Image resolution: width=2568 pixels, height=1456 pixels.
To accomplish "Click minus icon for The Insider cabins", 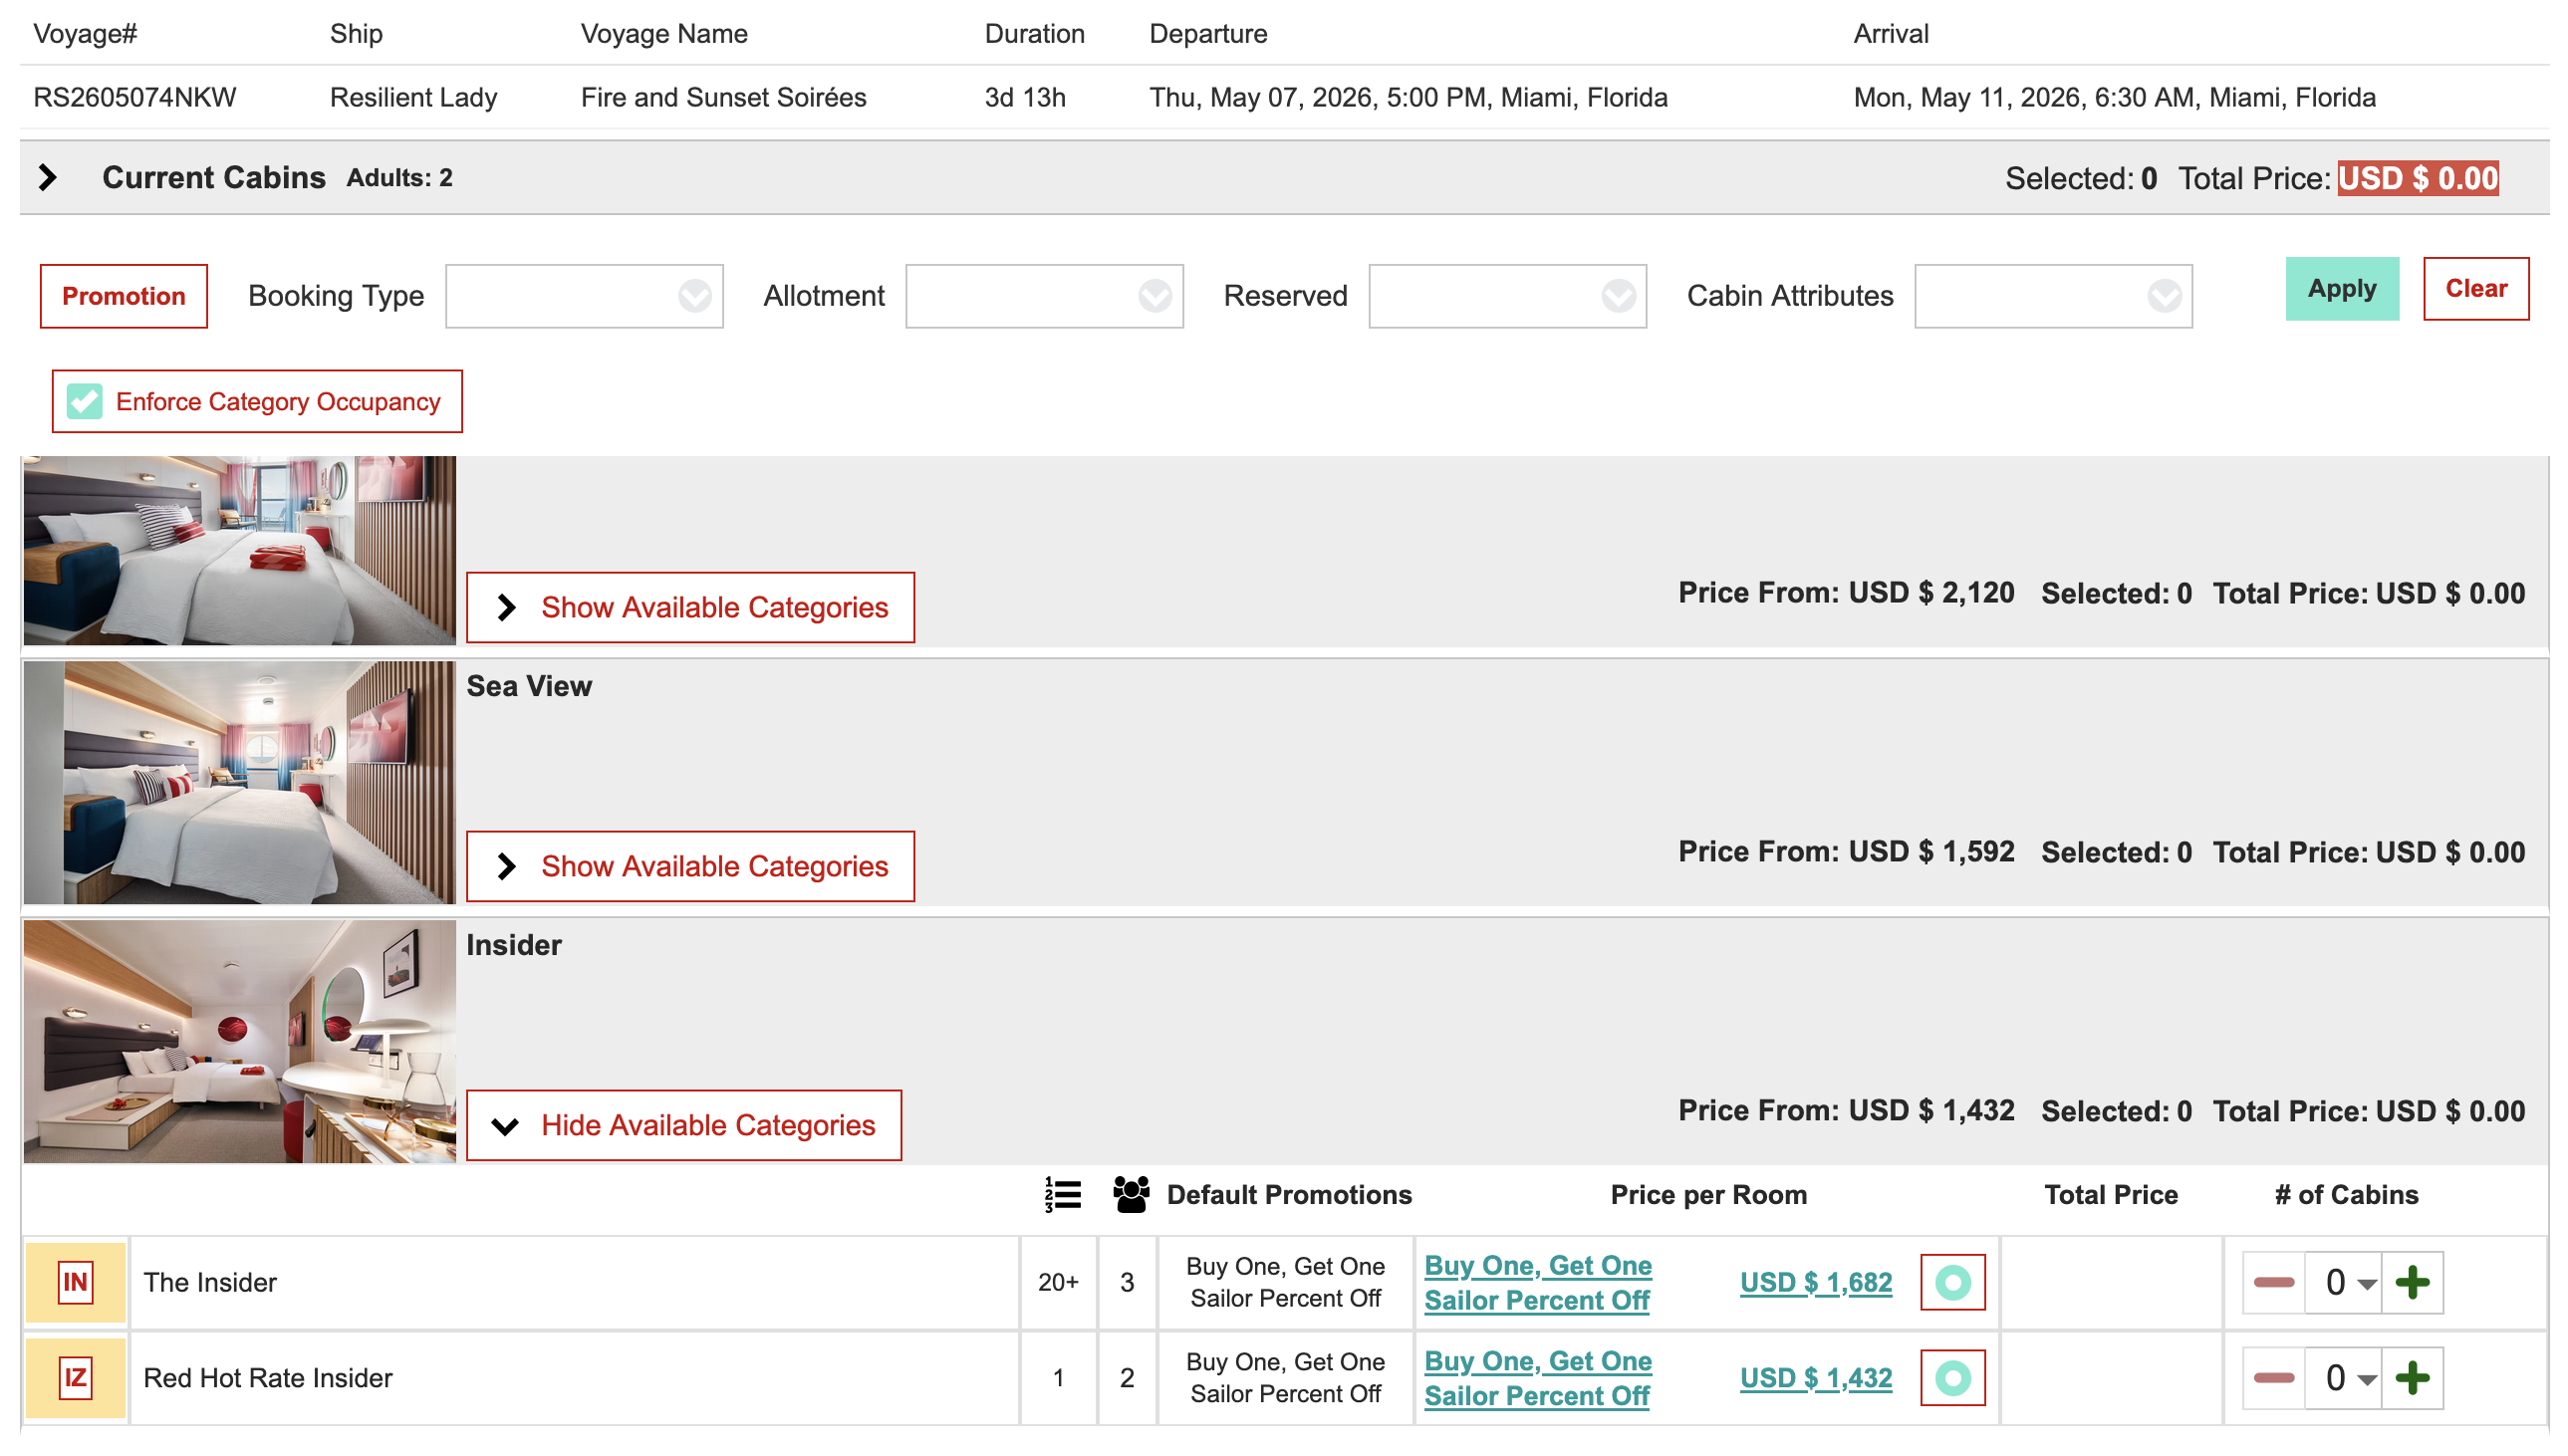I will [2273, 1282].
